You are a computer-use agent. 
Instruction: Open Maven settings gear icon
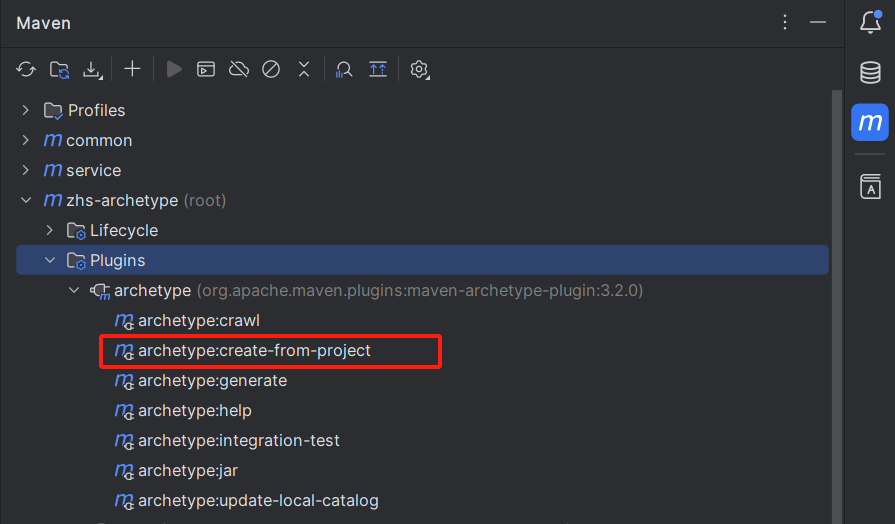click(420, 69)
